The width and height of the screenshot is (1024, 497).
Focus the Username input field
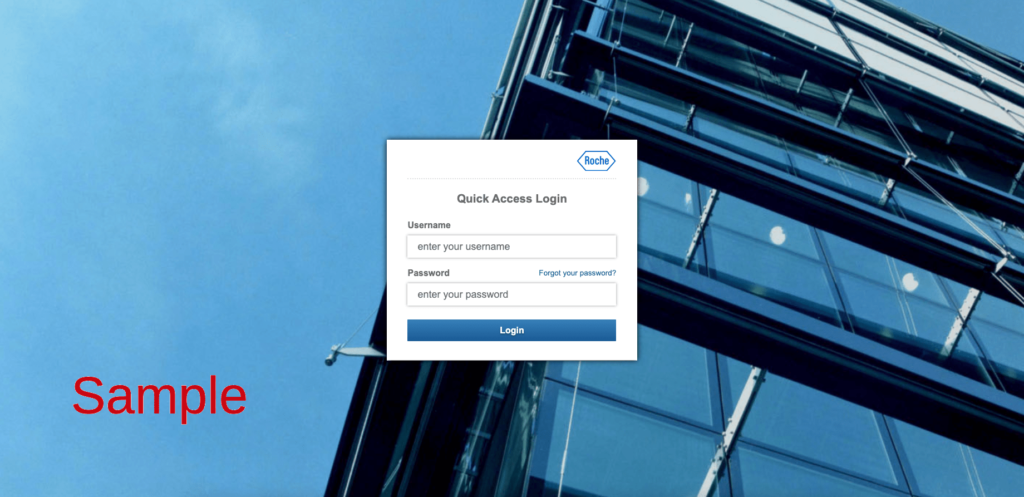(x=511, y=247)
